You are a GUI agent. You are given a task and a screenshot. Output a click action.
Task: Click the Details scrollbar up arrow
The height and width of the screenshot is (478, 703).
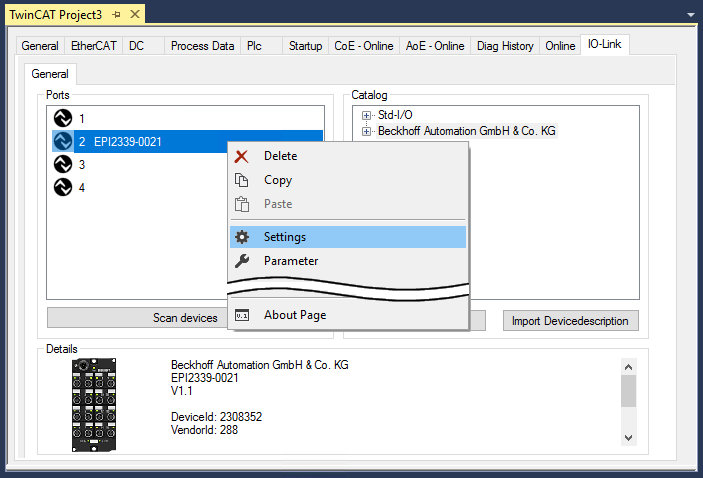tap(629, 367)
